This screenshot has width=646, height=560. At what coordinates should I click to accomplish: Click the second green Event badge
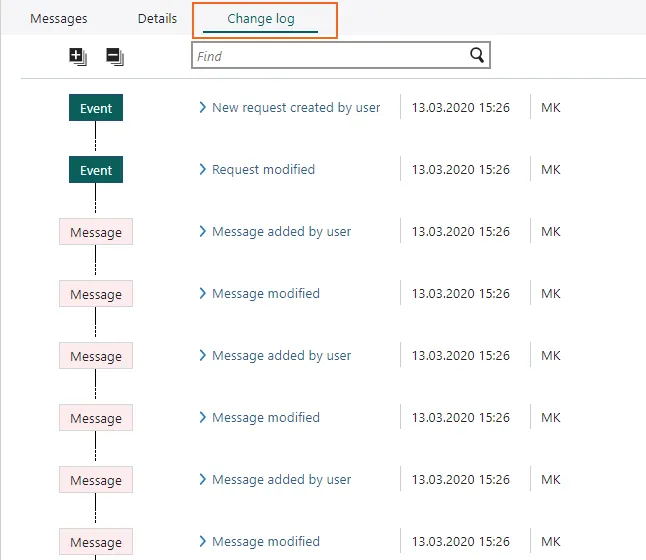tap(96, 170)
